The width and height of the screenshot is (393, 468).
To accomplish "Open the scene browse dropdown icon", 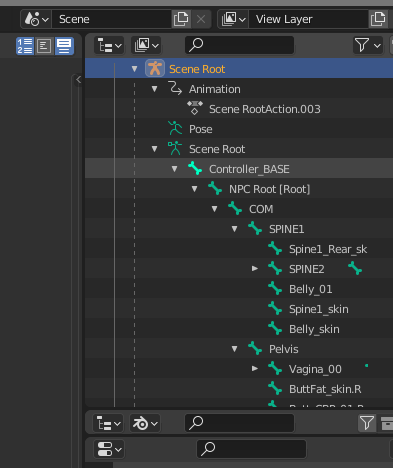I will click(x=36, y=19).
